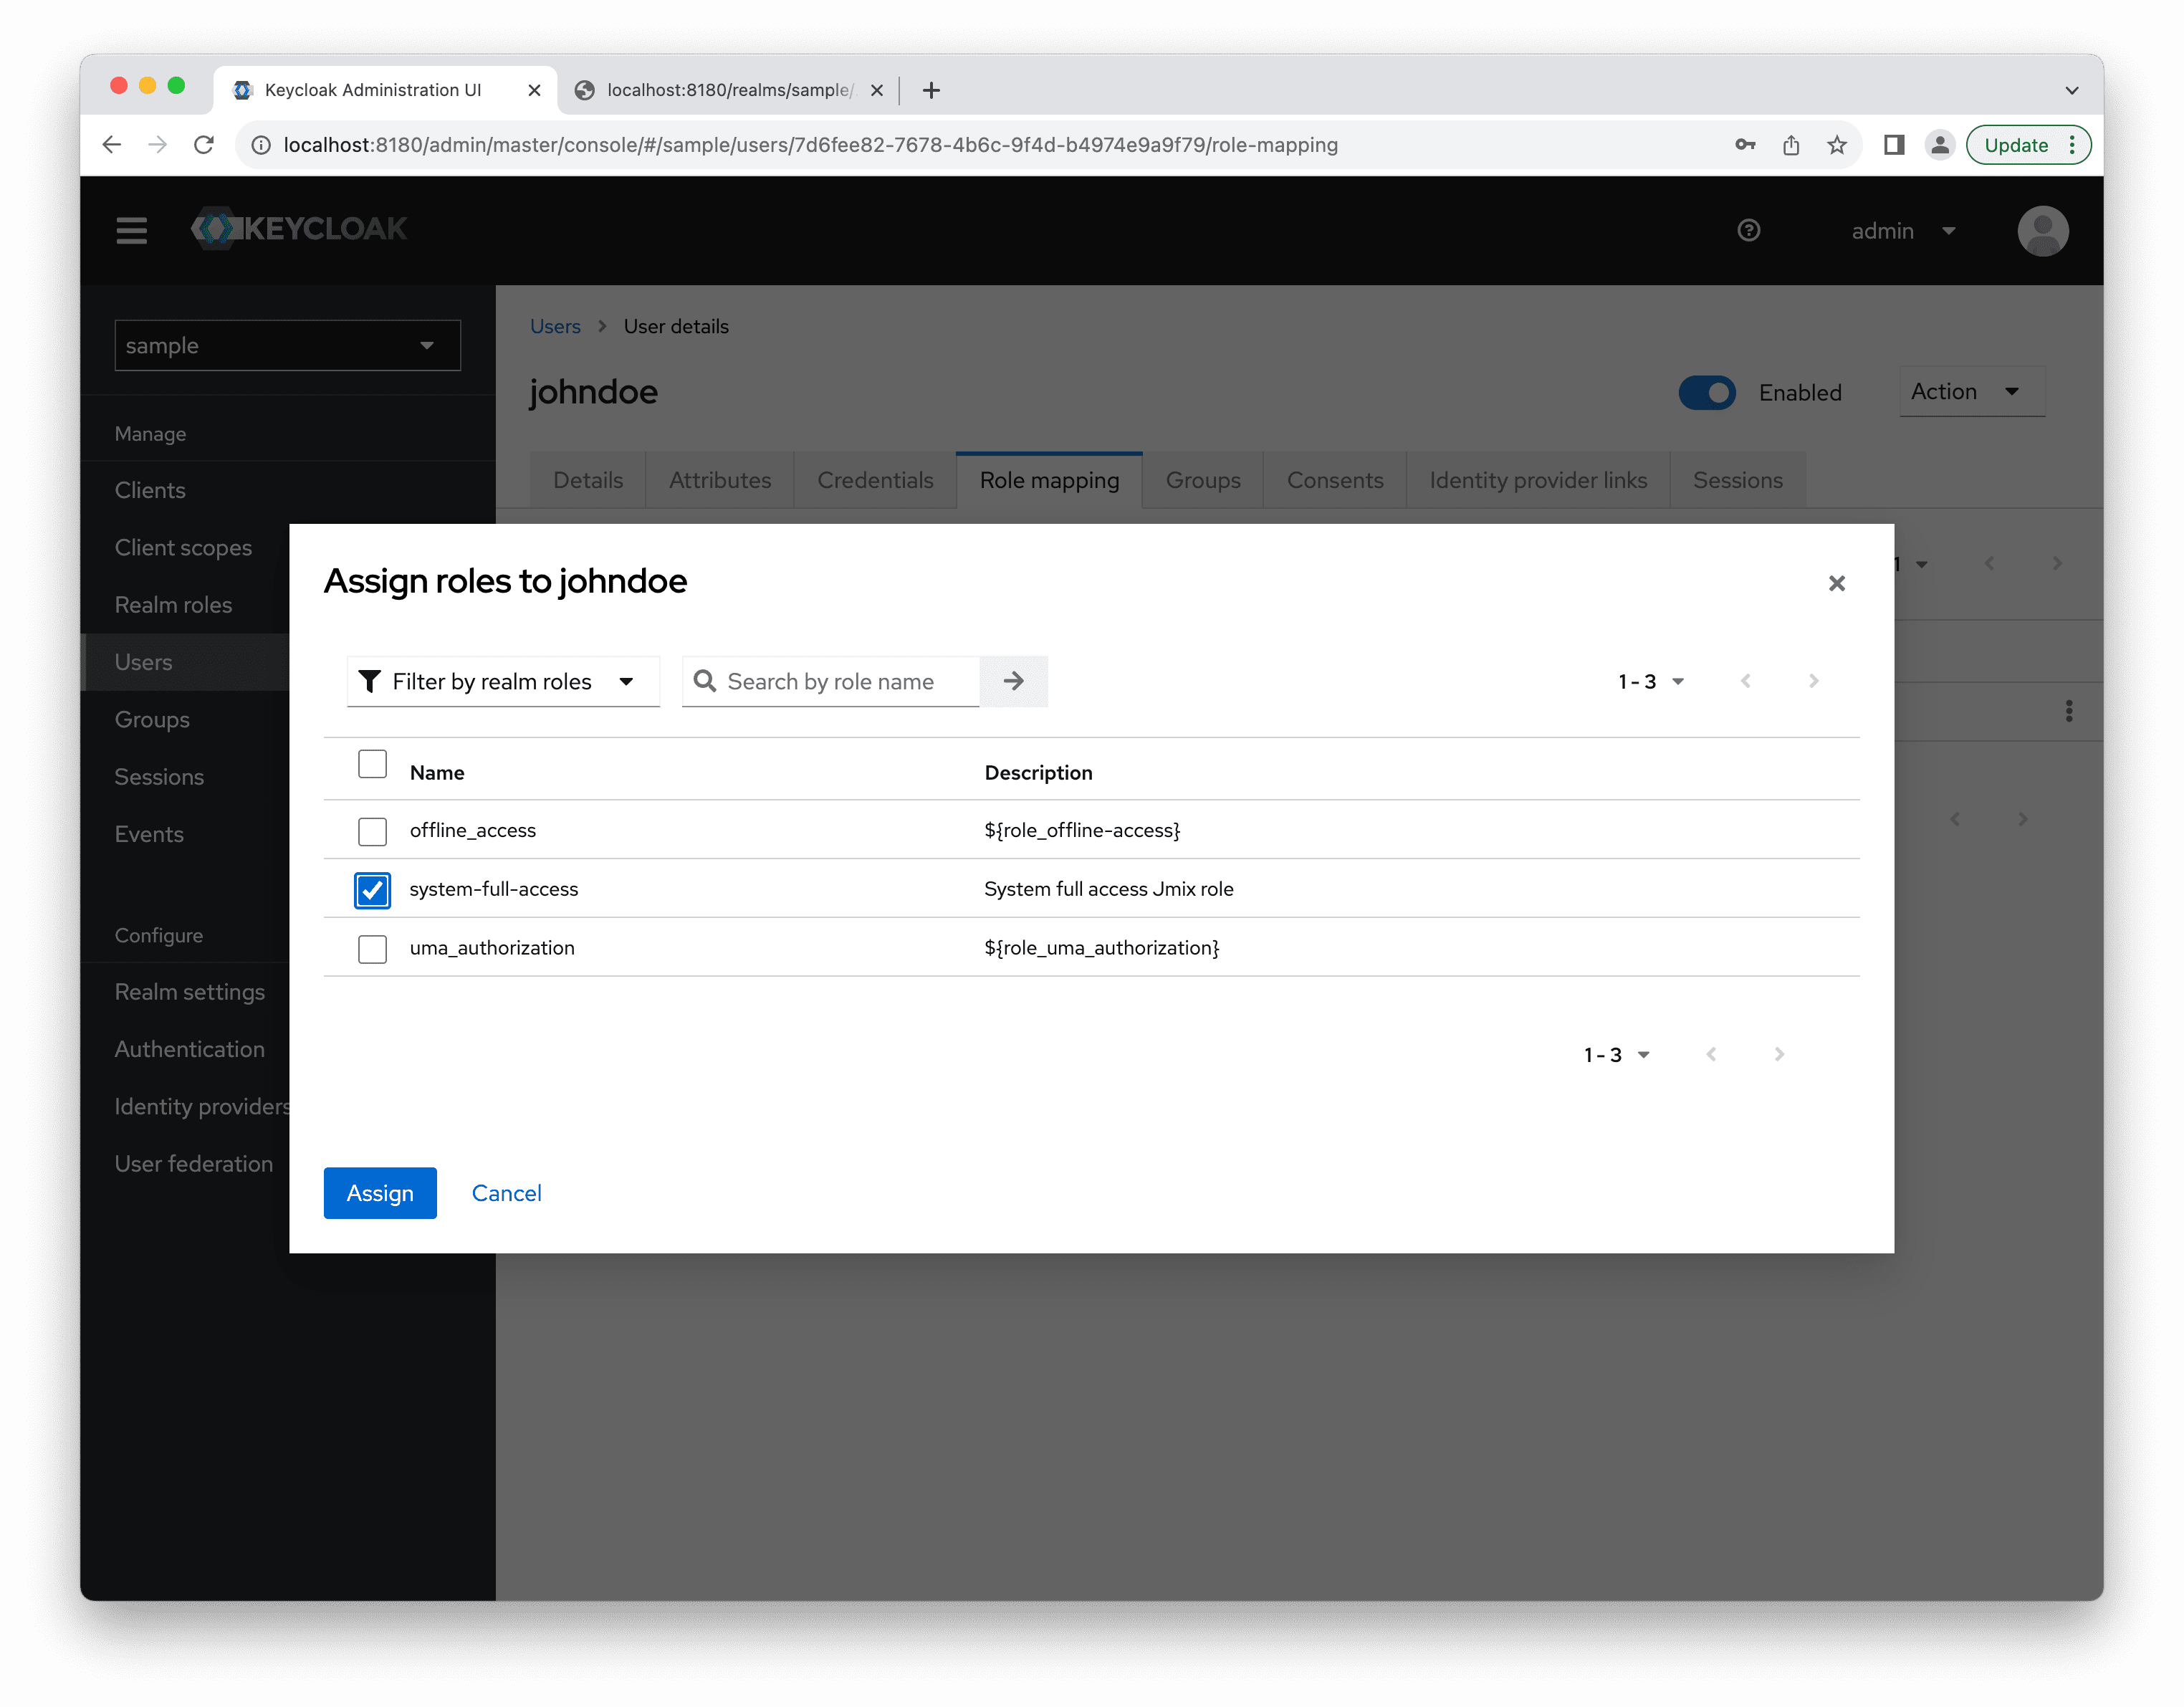2184x1707 pixels.
Task: Close the Assign roles dialog with X
Action: pos(1836,583)
